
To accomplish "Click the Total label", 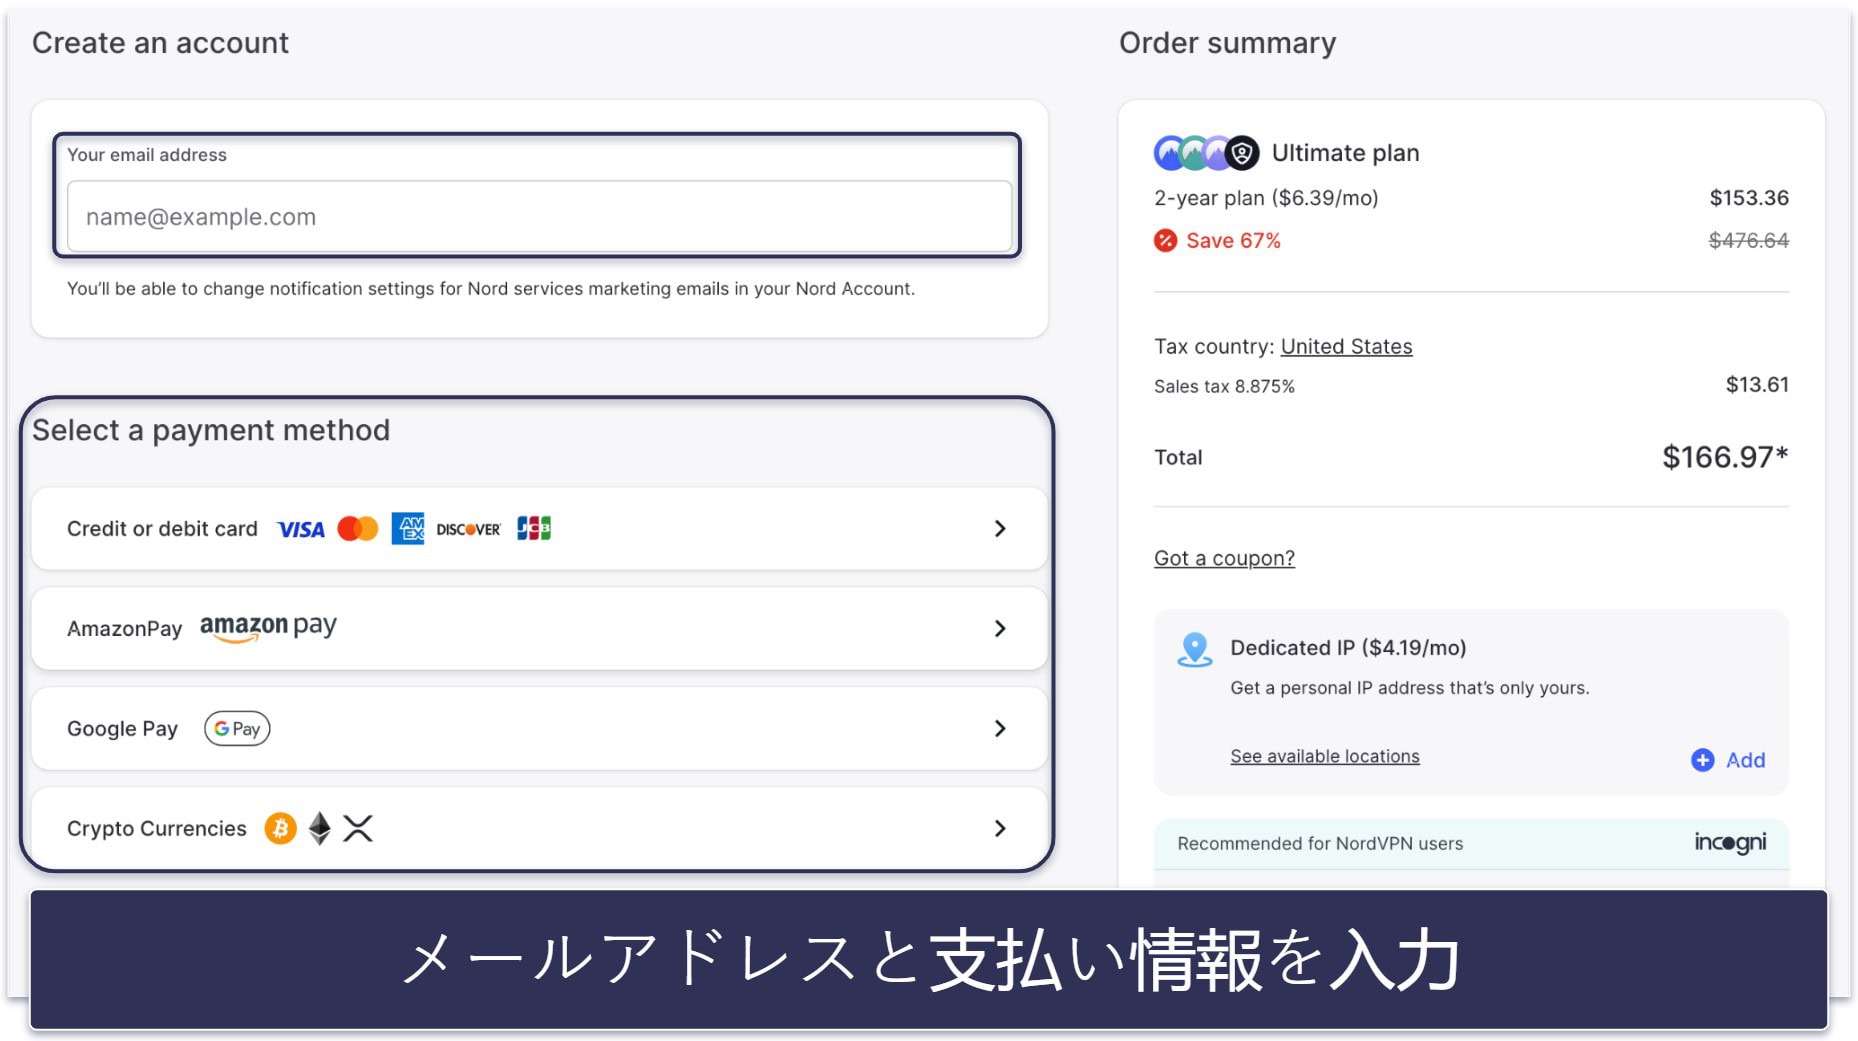I will coord(1178,457).
